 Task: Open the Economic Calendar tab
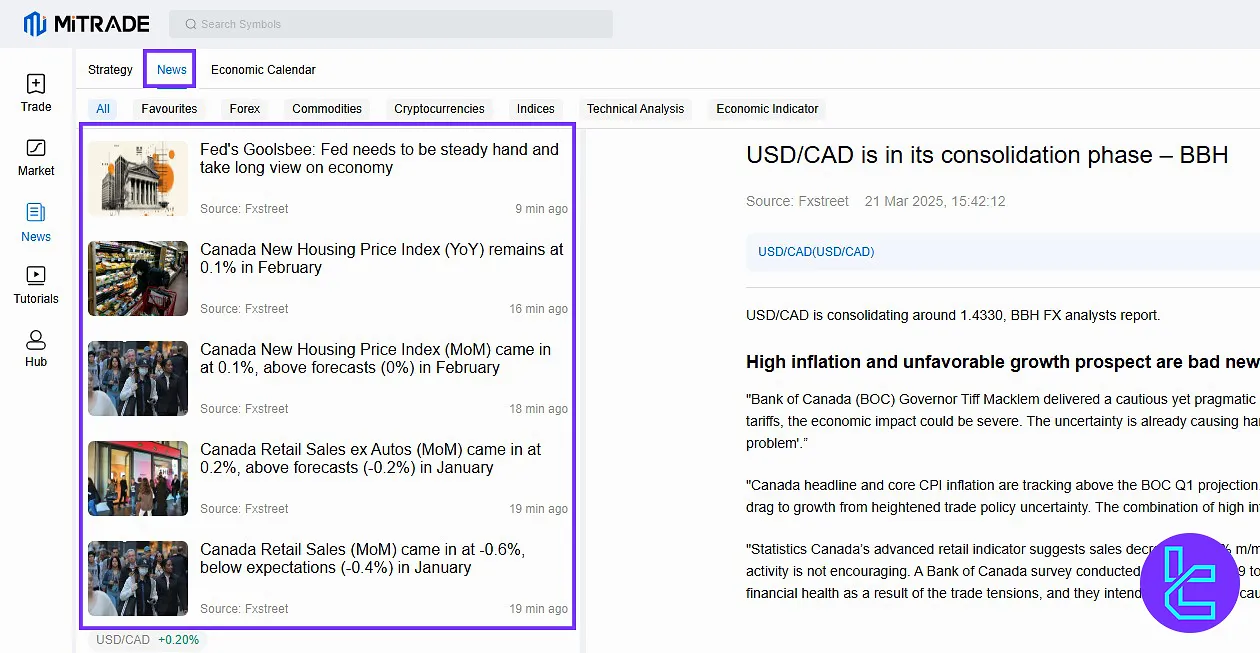[x=263, y=70]
